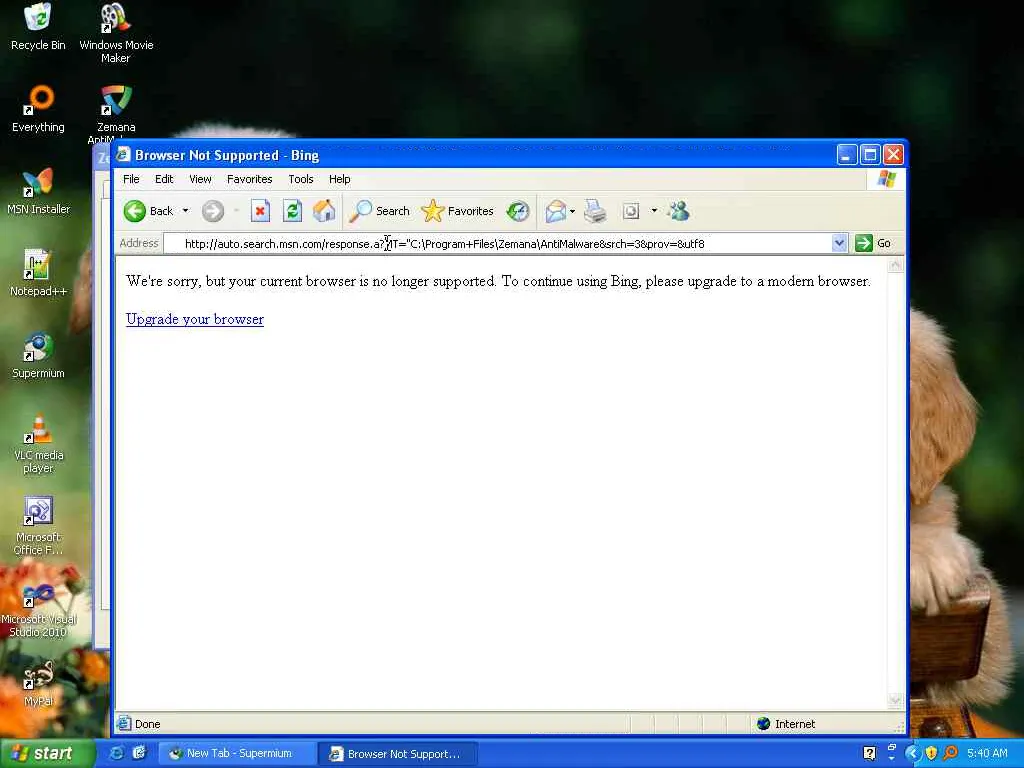
Task: Click Internet Explorer icon in title bar
Action: pyautogui.click(x=123, y=155)
